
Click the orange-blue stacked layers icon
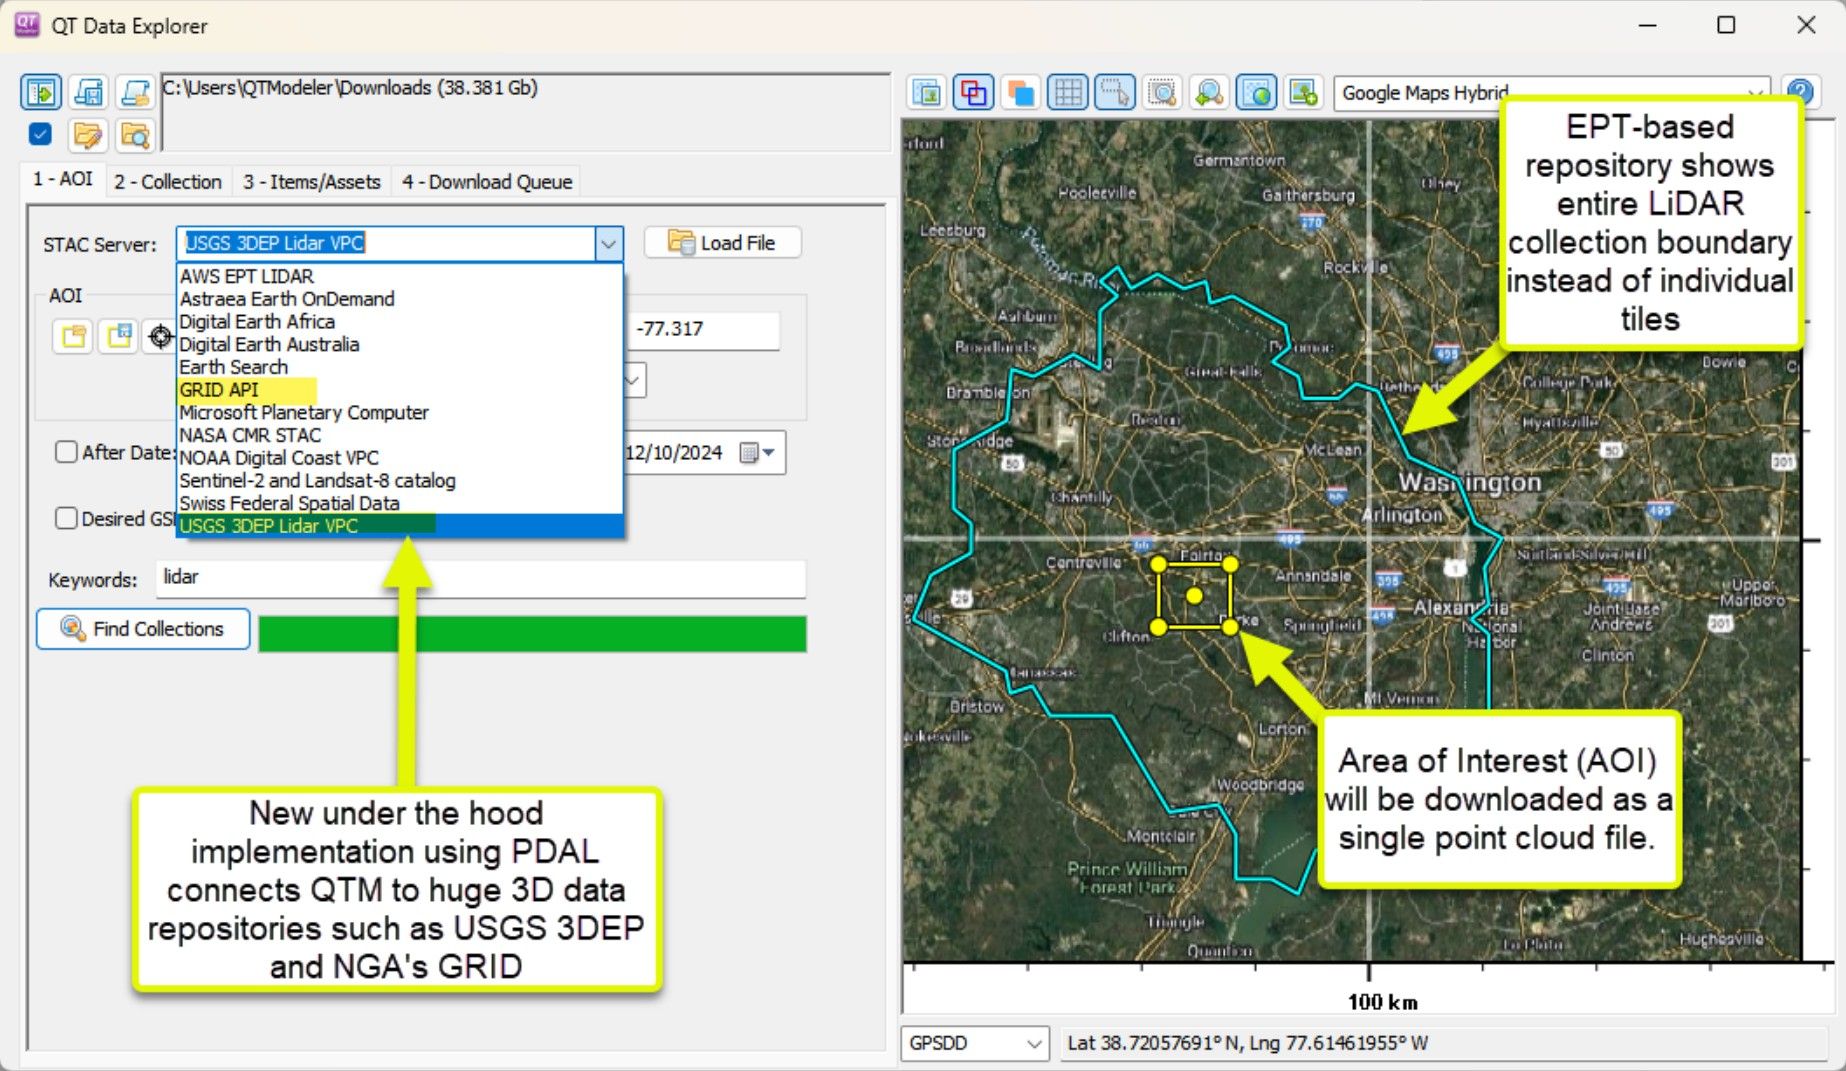[1021, 93]
